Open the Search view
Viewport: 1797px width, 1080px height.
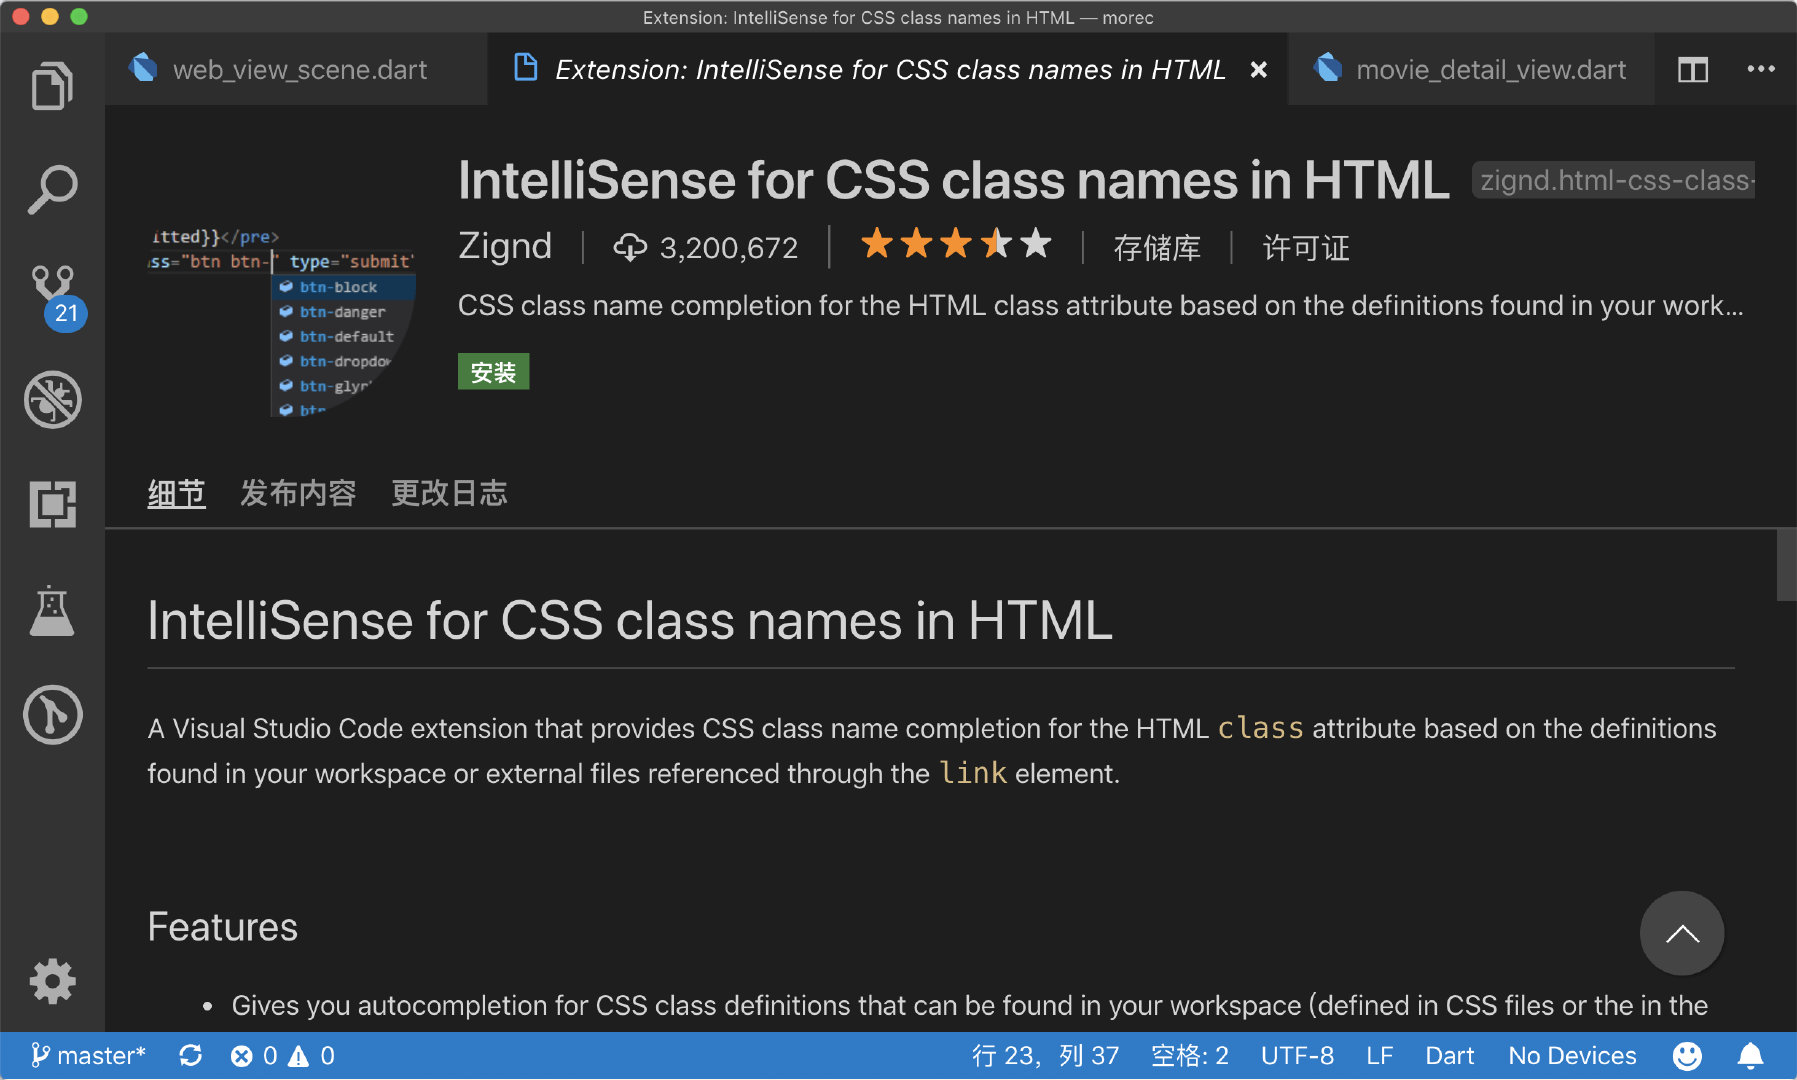coord(52,190)
